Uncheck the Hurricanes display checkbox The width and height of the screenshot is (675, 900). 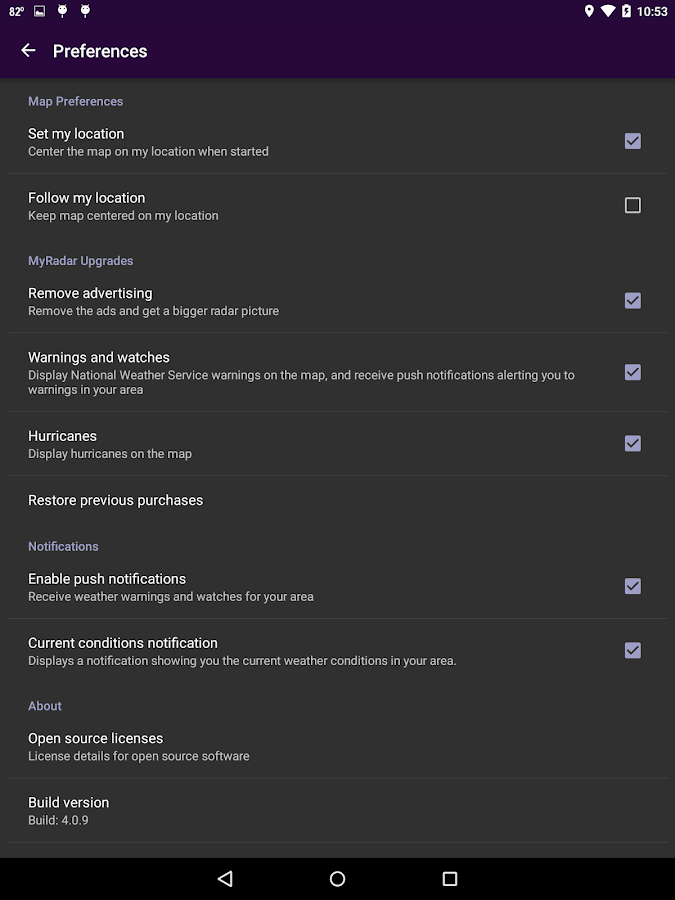pyautogui.click(x=633, y=443)
